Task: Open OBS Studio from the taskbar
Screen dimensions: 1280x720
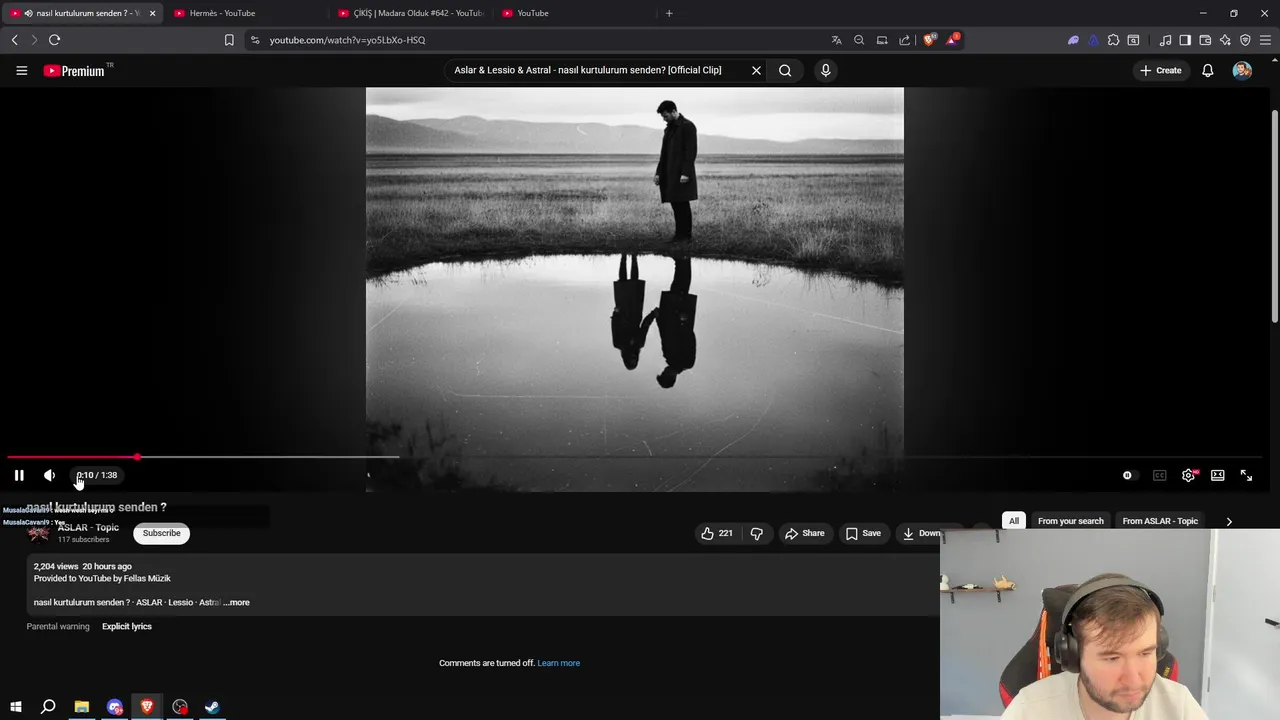Action: point(180,707)
